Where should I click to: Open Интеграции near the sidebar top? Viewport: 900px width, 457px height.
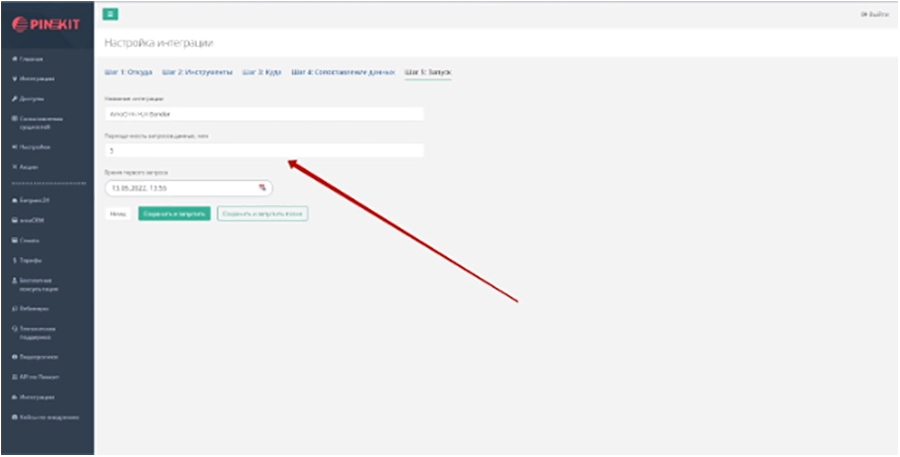(37, 78)
